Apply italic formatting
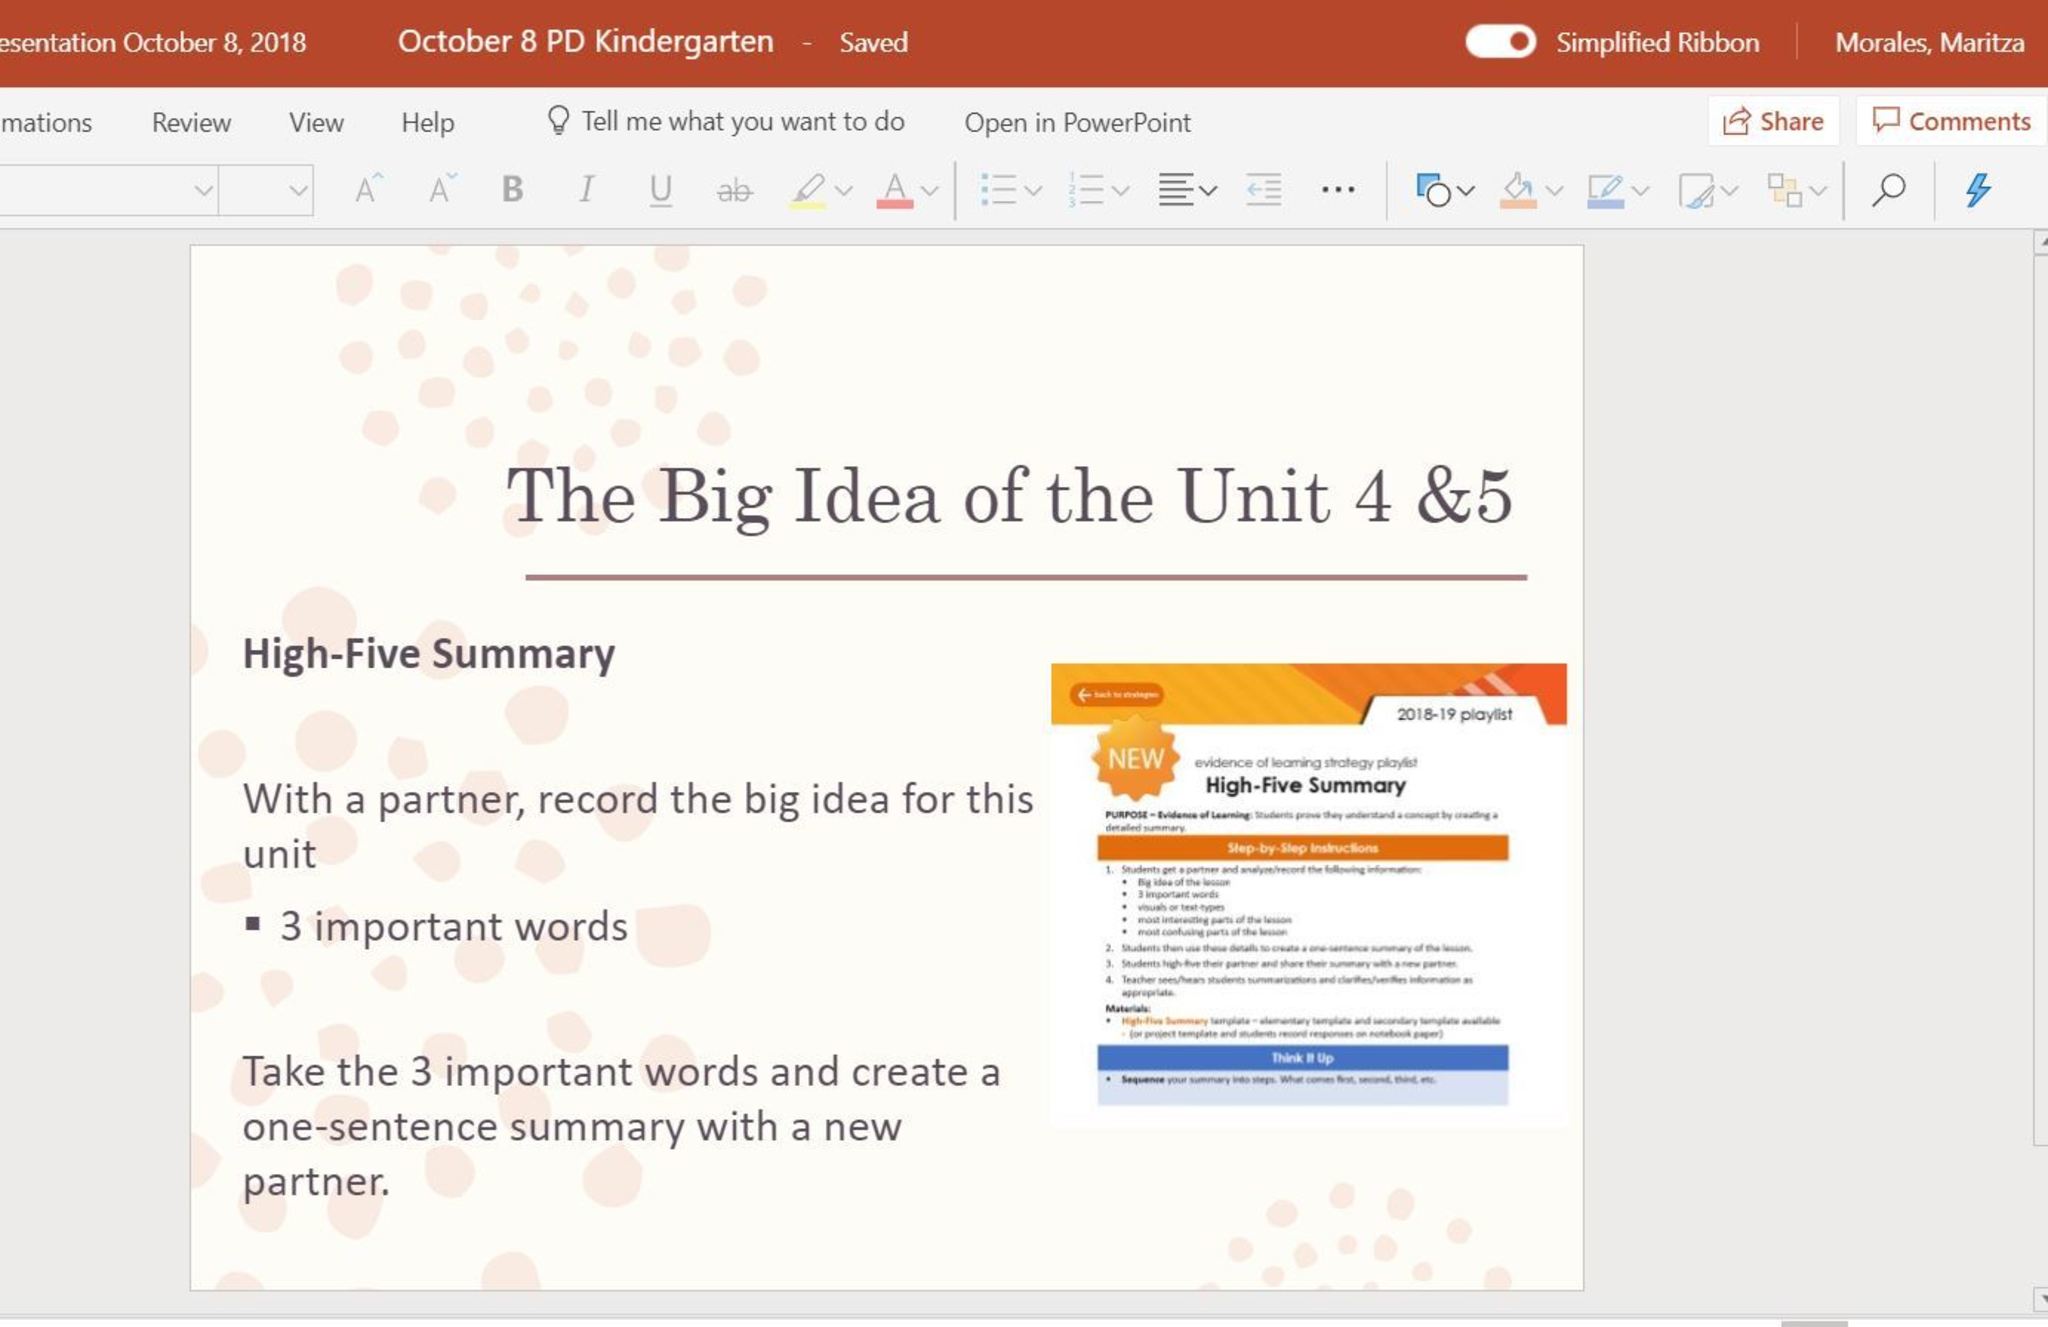 click(x=586, y=189)
